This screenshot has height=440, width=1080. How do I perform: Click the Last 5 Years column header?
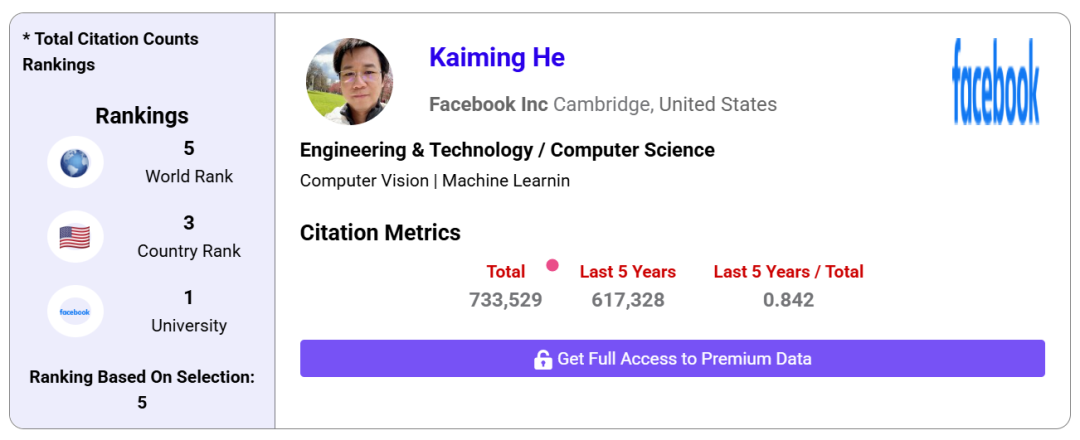pyautogui.click(x=627, y=271)
